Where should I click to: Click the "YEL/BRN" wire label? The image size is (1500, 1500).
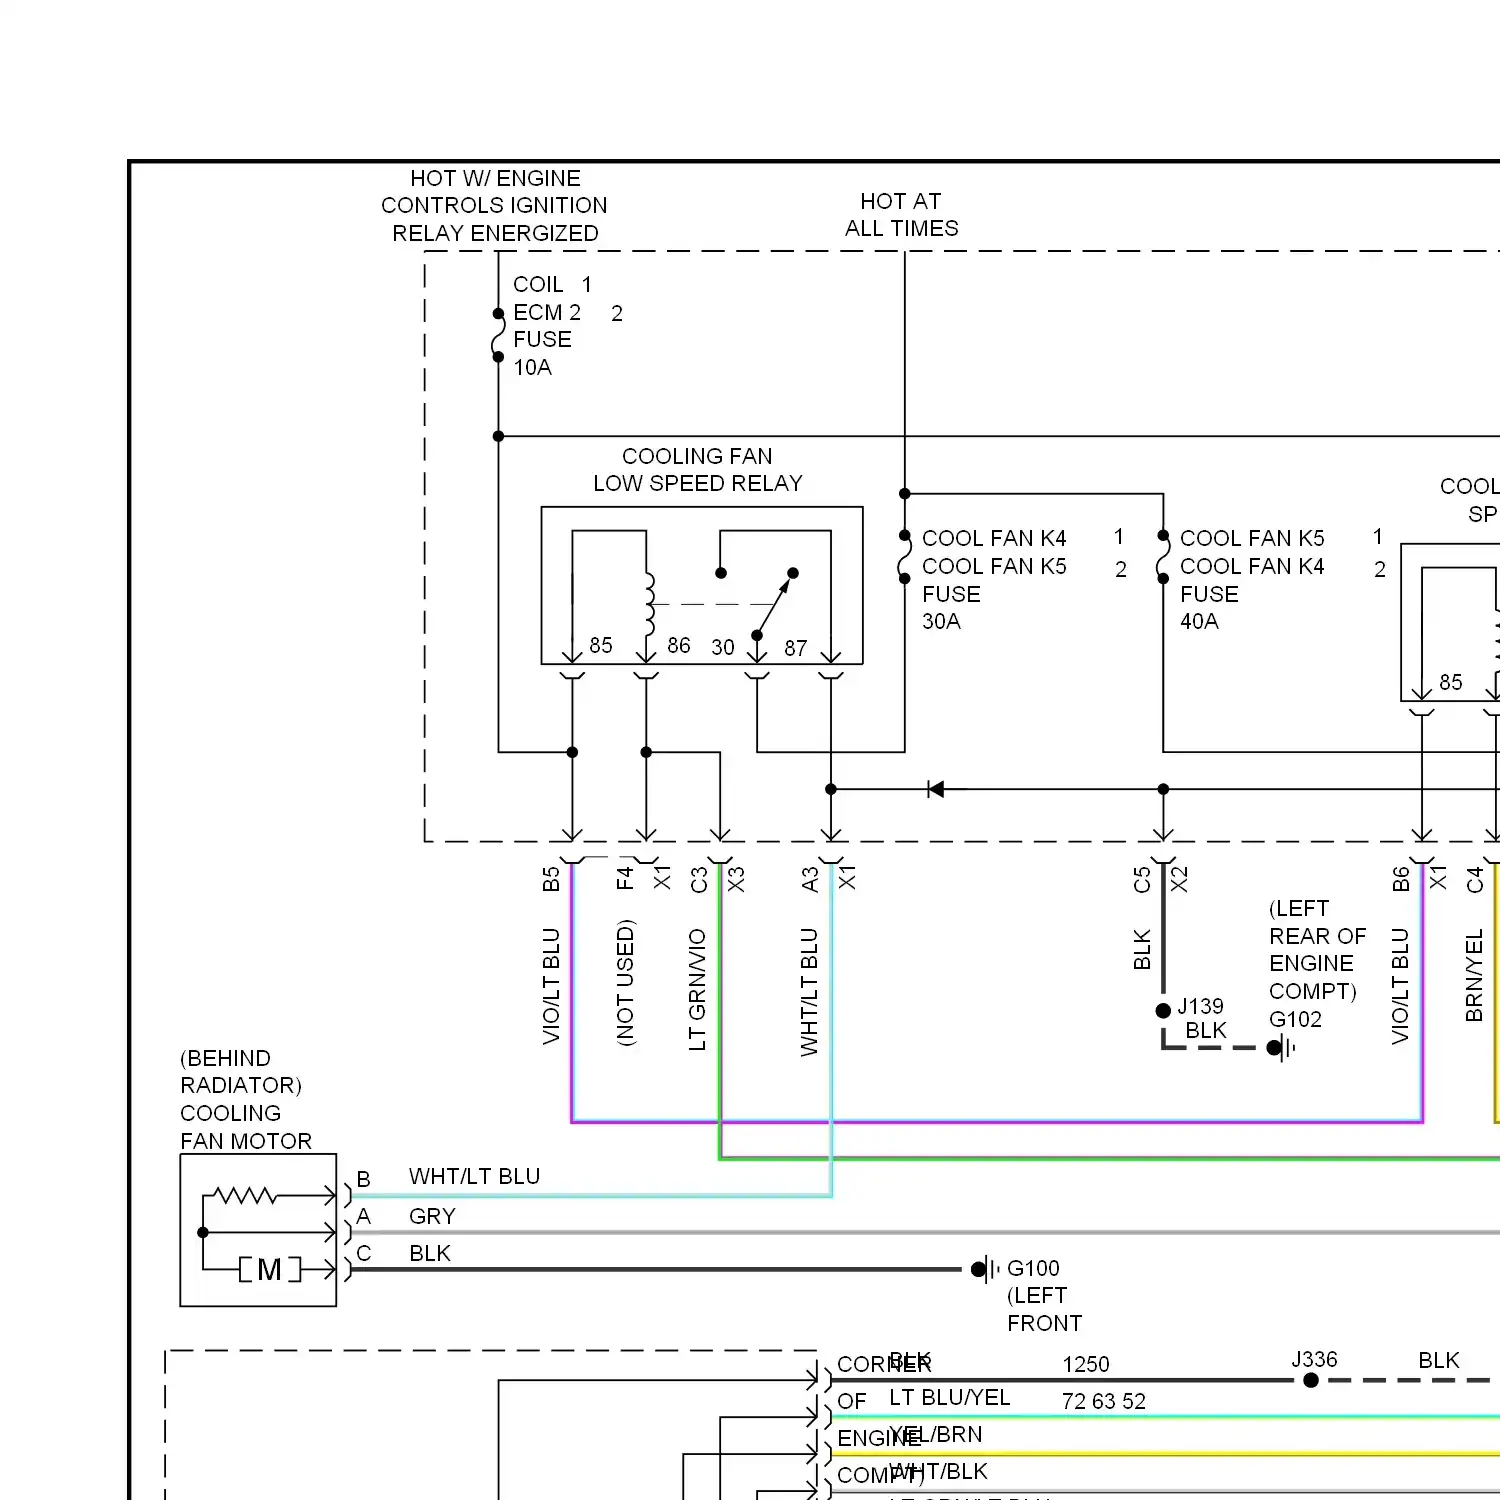click(x=936, y=1435)
